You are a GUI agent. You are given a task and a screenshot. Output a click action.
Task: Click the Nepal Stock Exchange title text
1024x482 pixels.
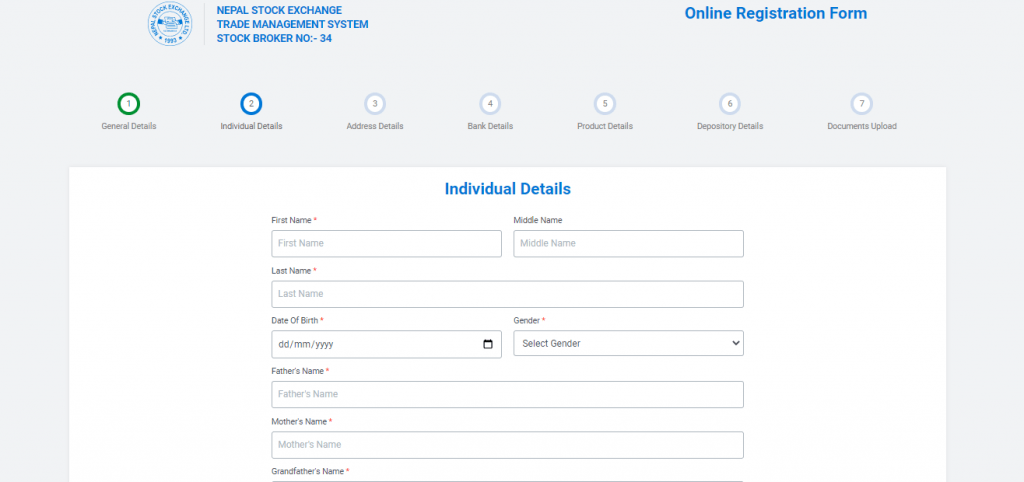click(279, 10)
